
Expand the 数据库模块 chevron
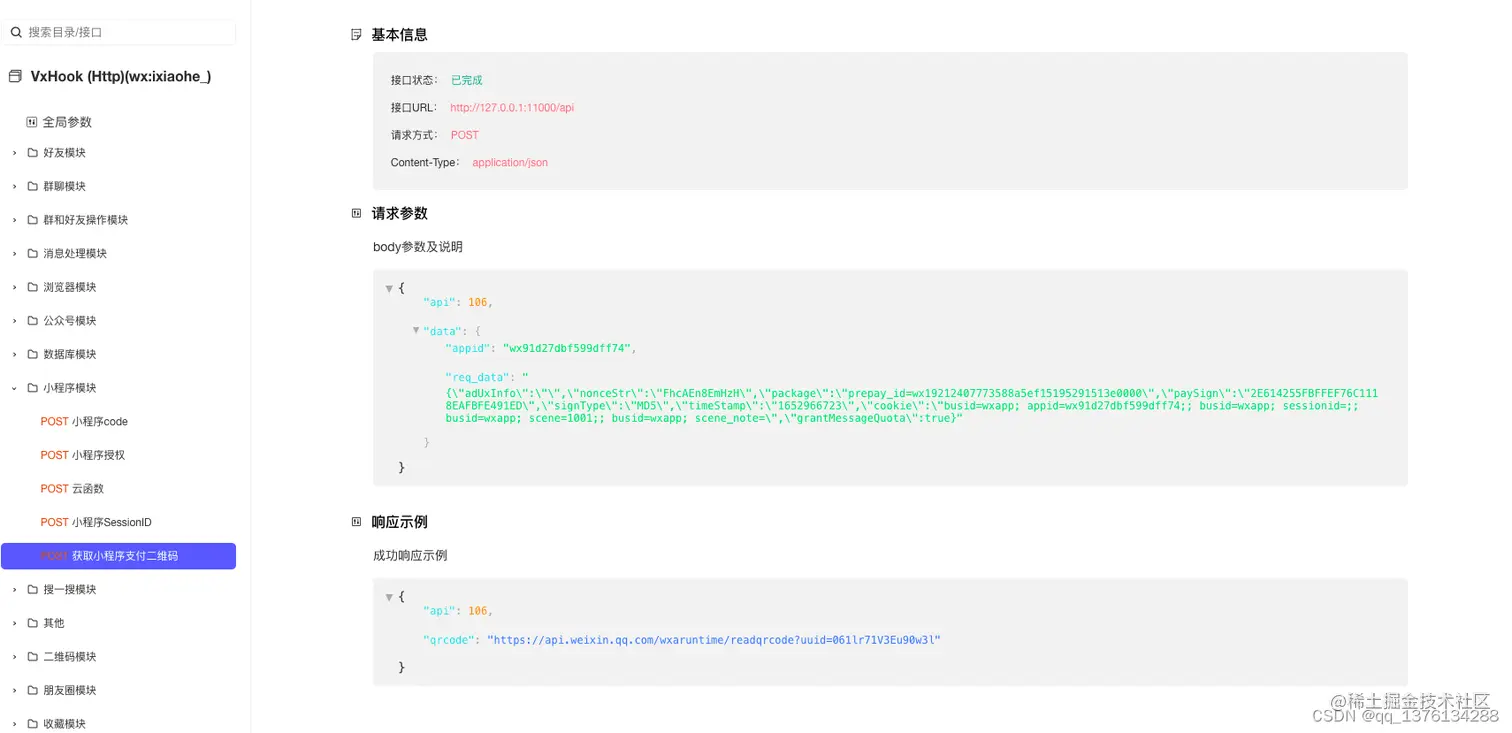tap(15, 355)
